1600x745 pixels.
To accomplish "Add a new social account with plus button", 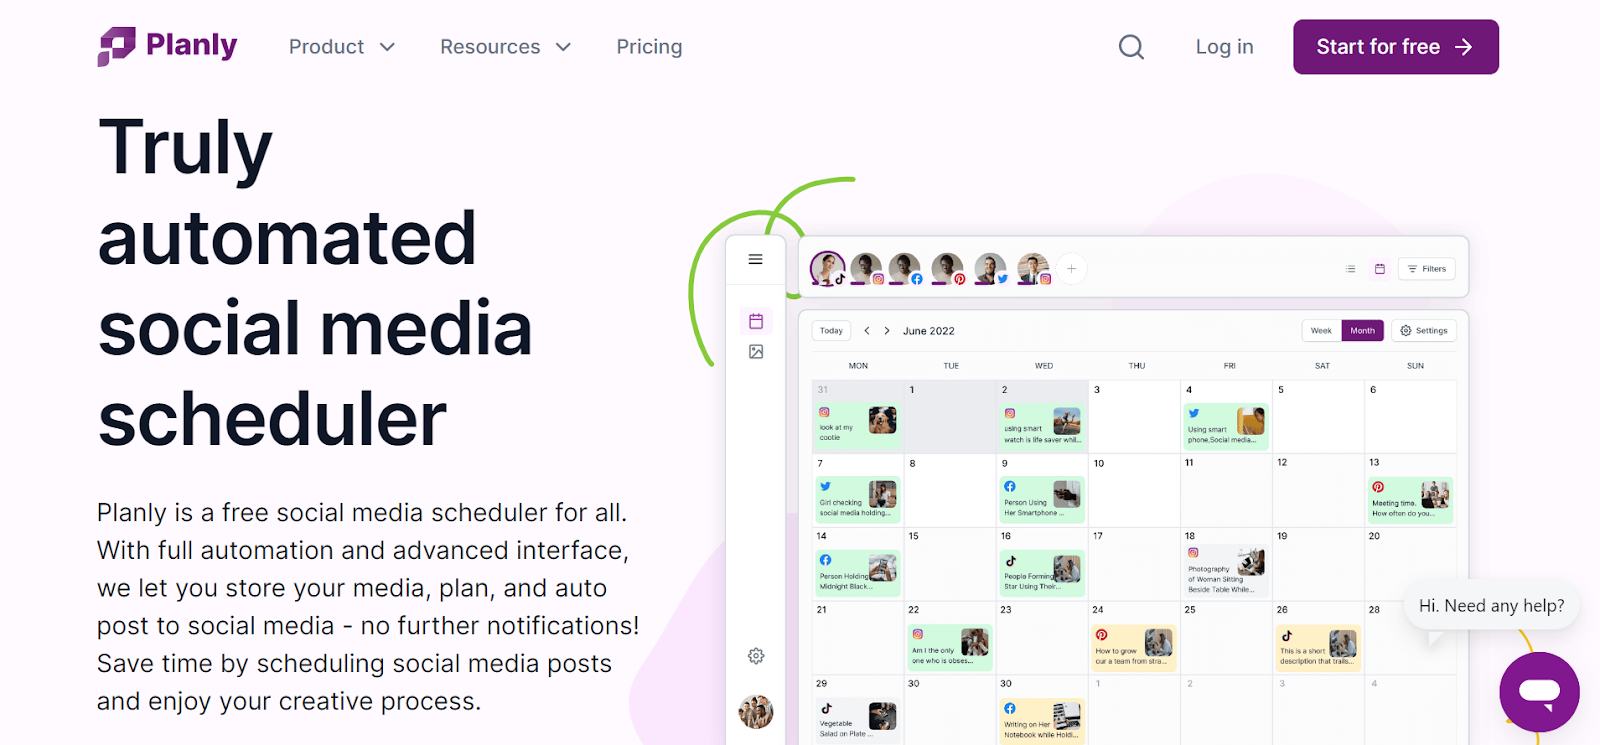I will coord(1071,269).
